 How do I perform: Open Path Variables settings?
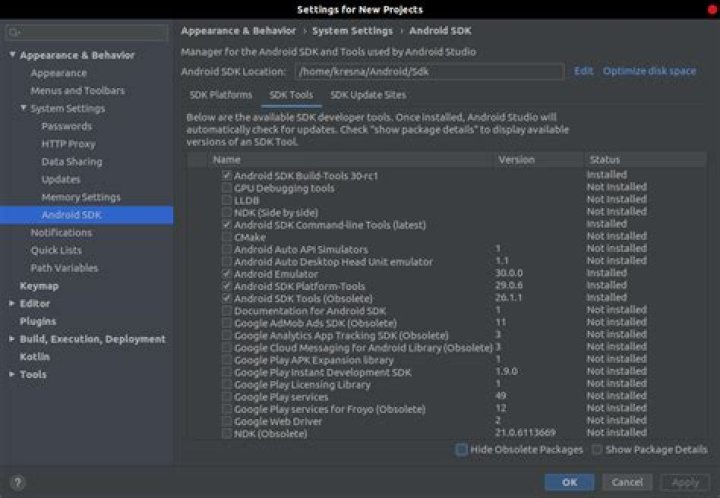[x=64, y=268]
